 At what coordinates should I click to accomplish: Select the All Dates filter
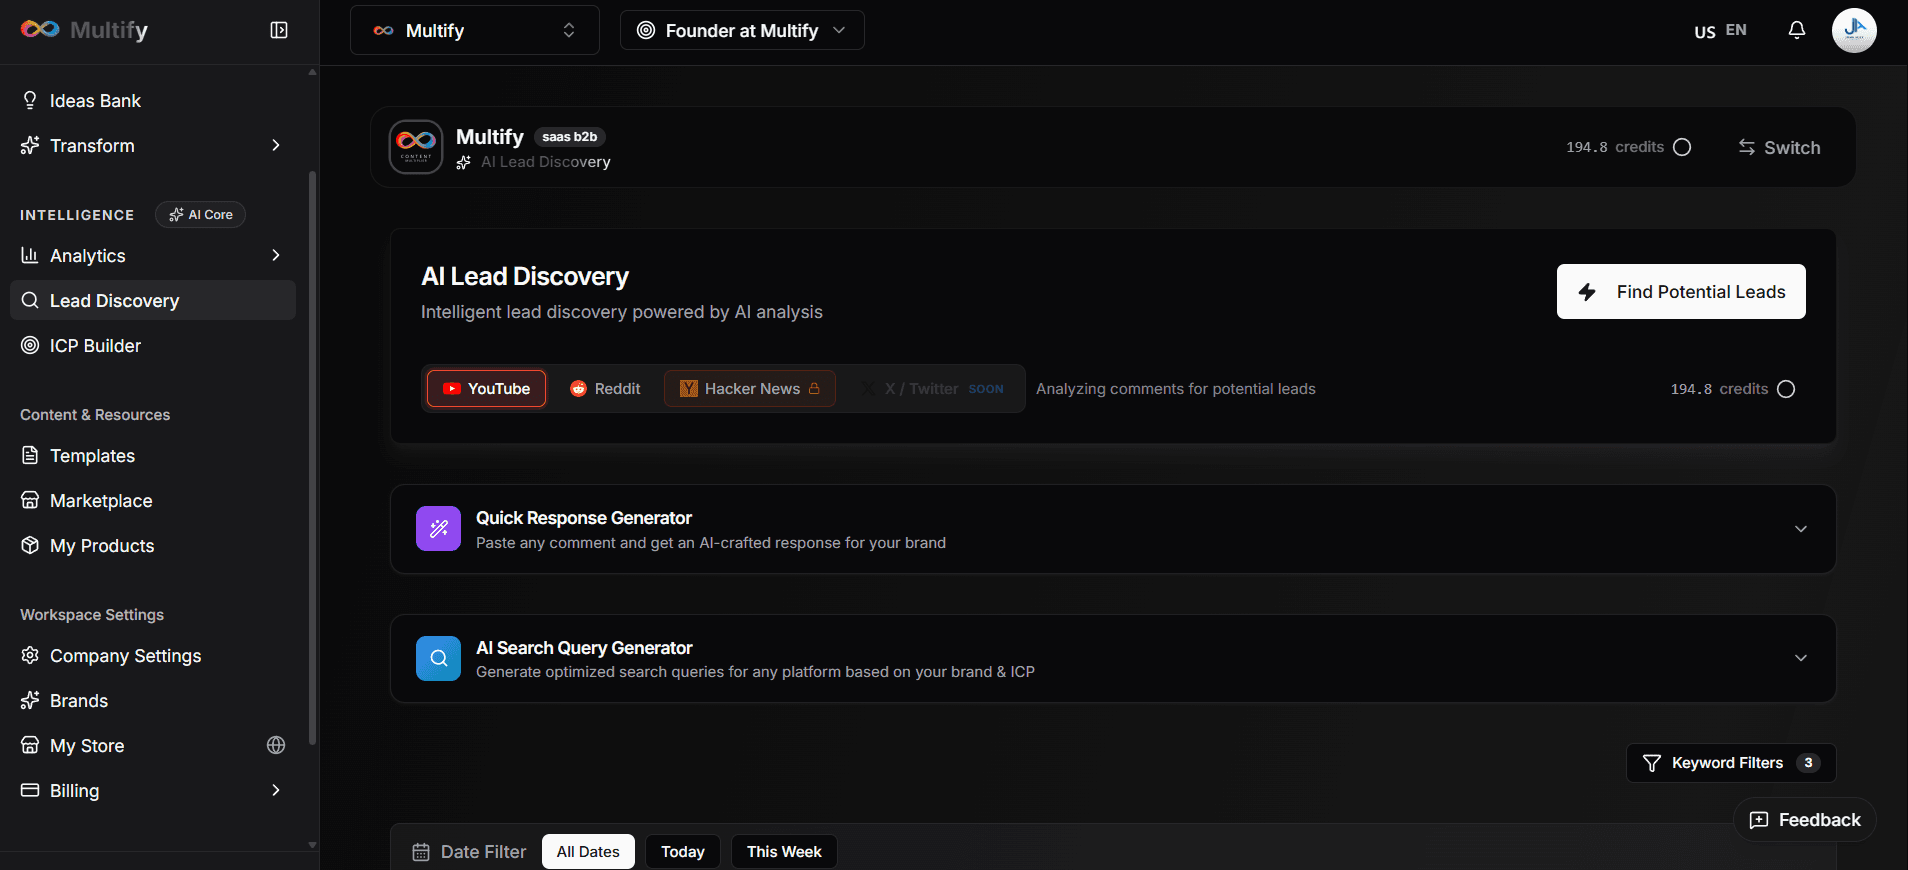(x=588, y=852)
